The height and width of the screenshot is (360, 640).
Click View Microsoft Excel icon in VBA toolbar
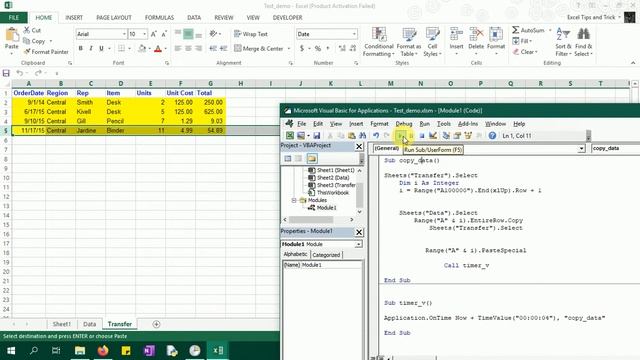click(x=290, y=136)
